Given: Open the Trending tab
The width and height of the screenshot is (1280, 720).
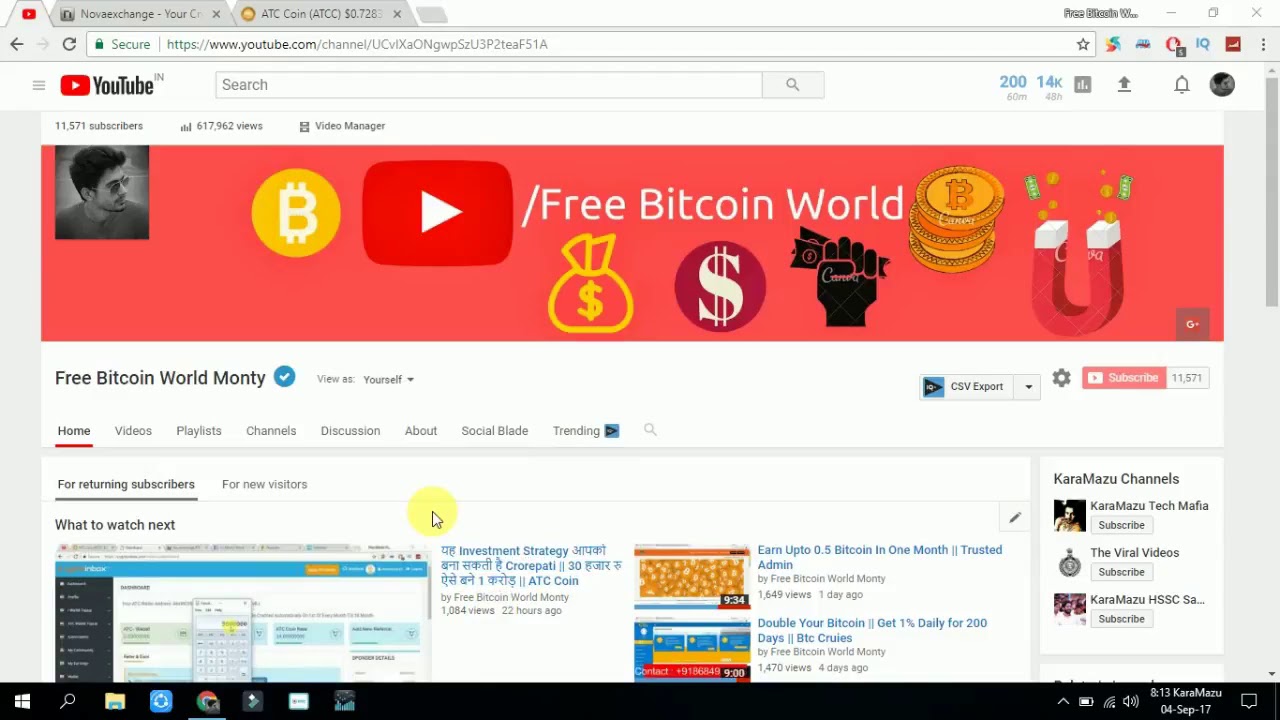Looking at the screenshot, I should (586, 431).
